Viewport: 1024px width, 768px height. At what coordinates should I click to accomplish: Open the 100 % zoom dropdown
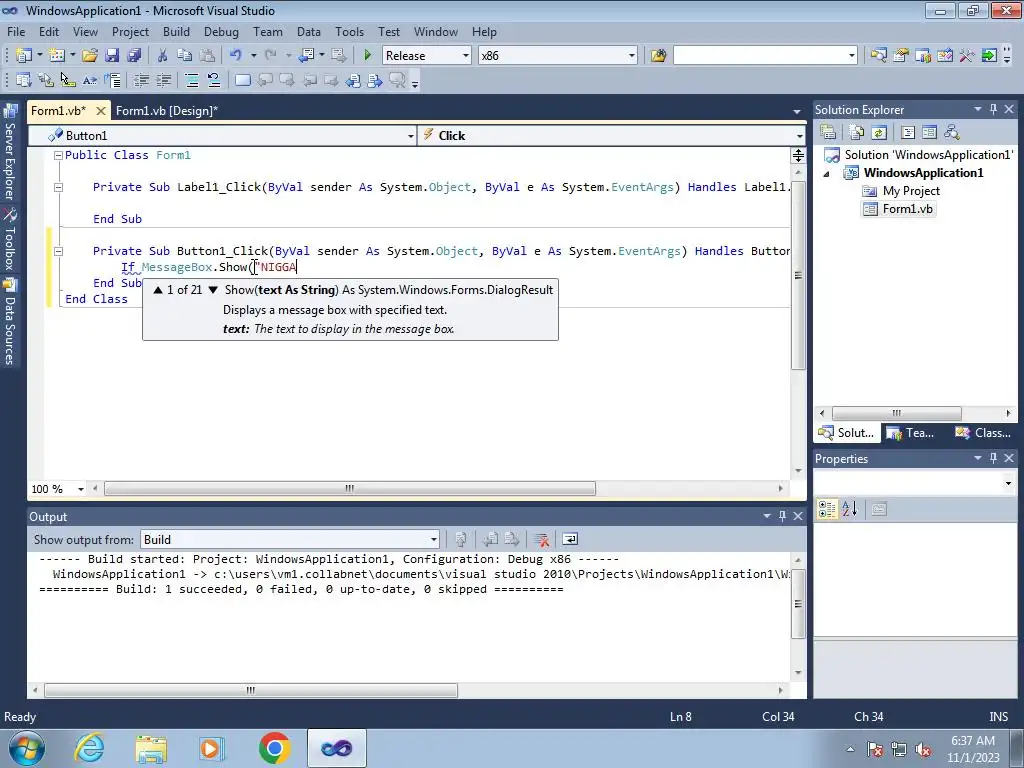[81, 489]
